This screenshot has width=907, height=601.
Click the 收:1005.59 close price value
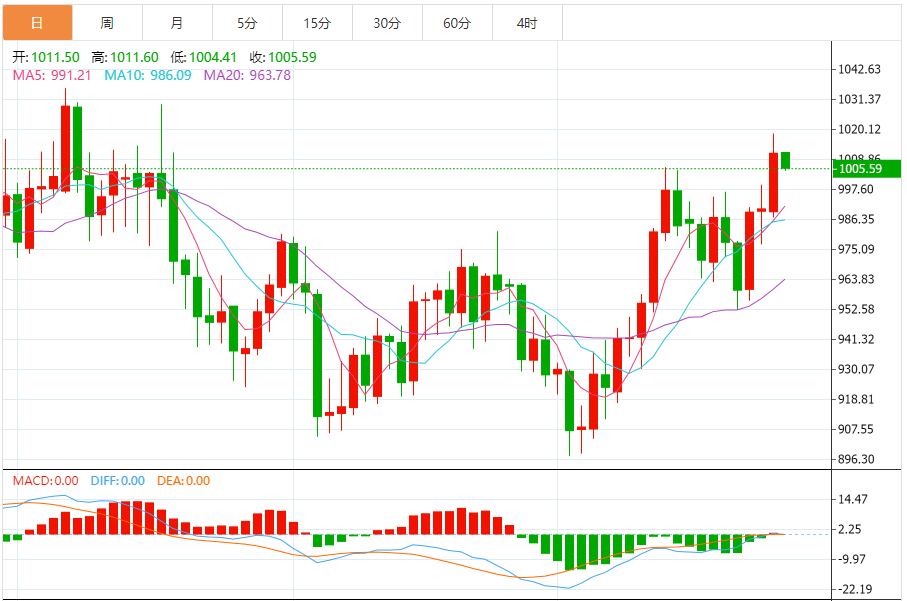pyautogui.click(x=283, y=57)
